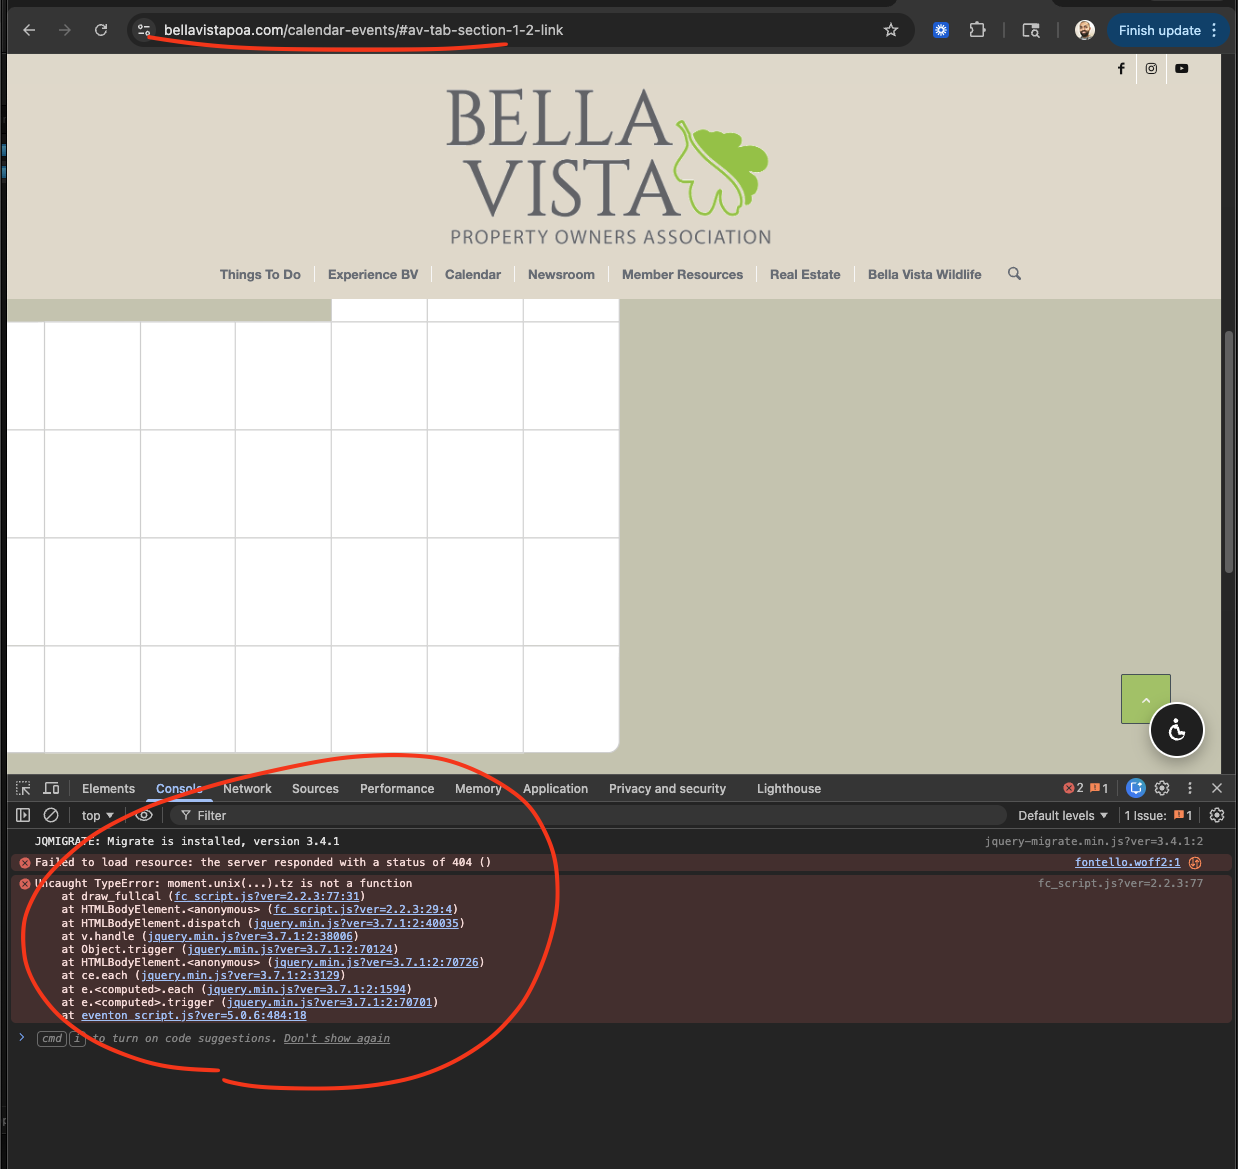
Task: Toggle the device toolbar in DevTools
Action: 51,789
